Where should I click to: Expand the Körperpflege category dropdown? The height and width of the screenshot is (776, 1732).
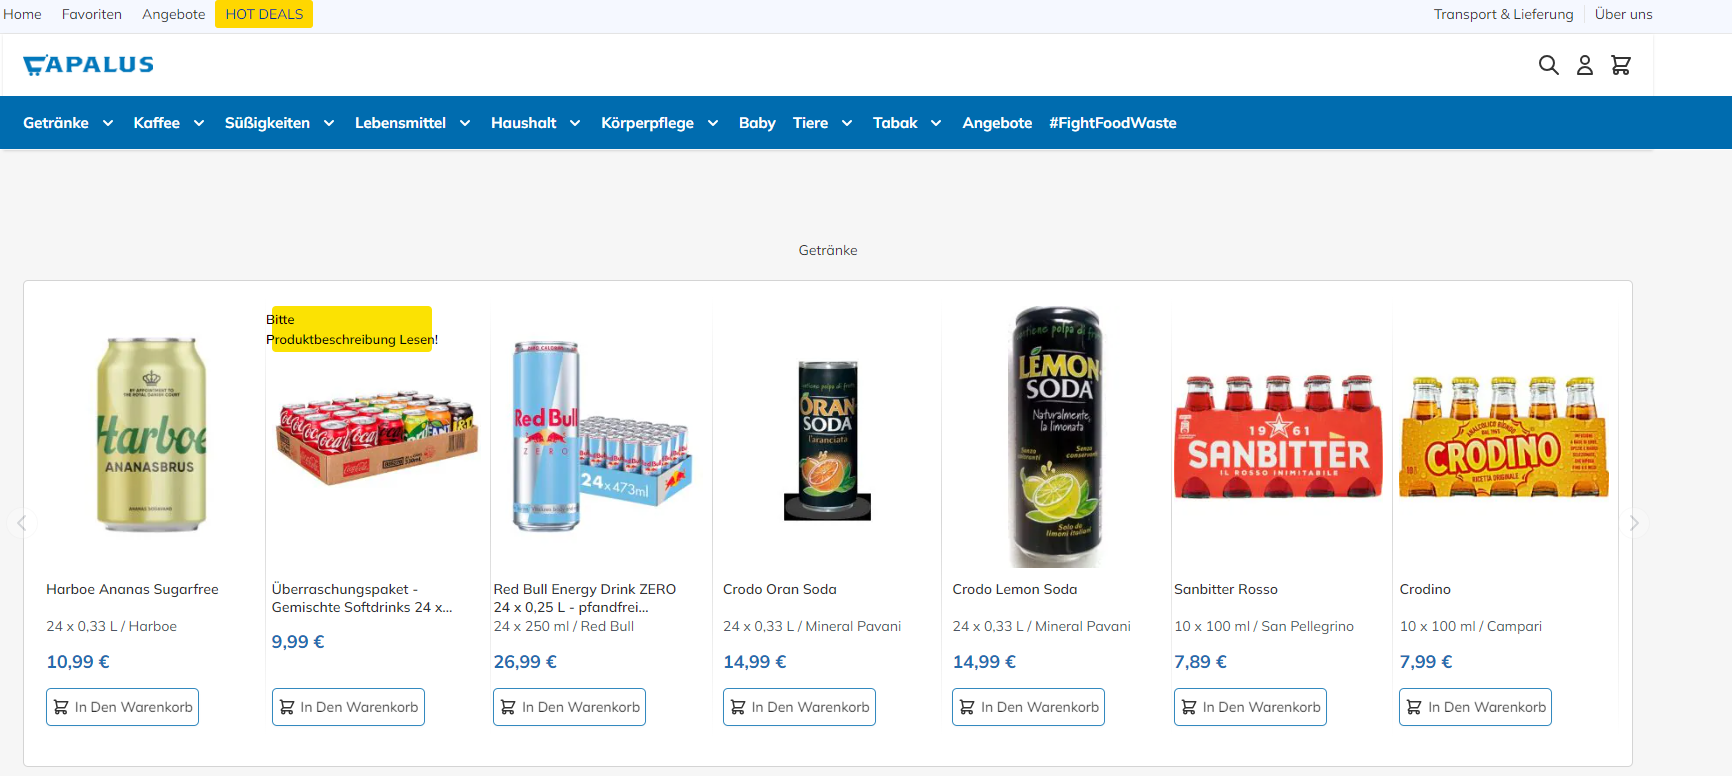(x=713, y=123)
